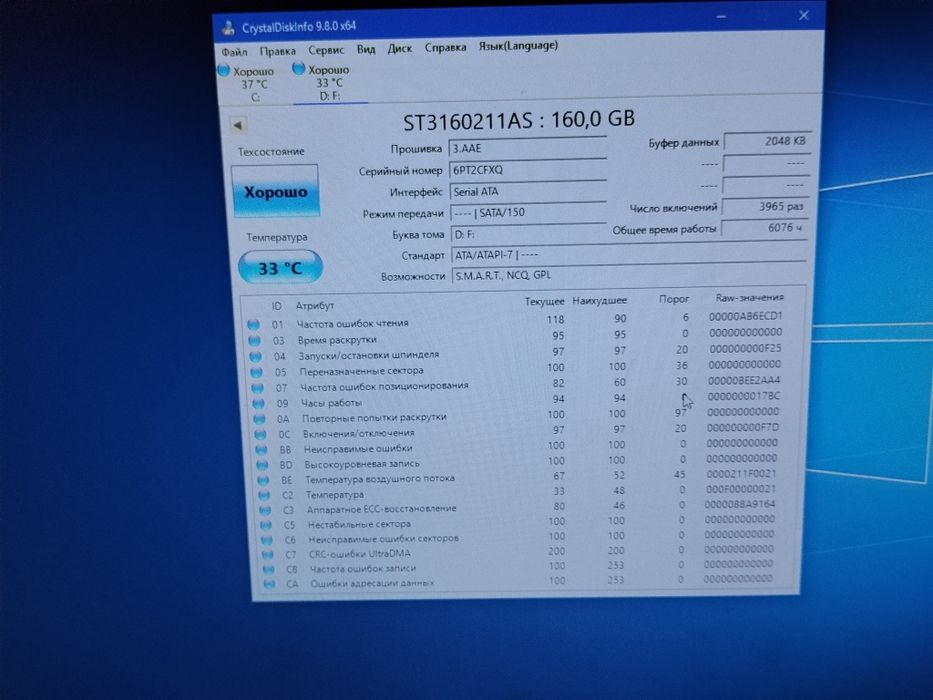Click the S.M.A.R.T., NCQ, GPL features field
This screenshot has width=933, height=700.
(x=628, y=275)
